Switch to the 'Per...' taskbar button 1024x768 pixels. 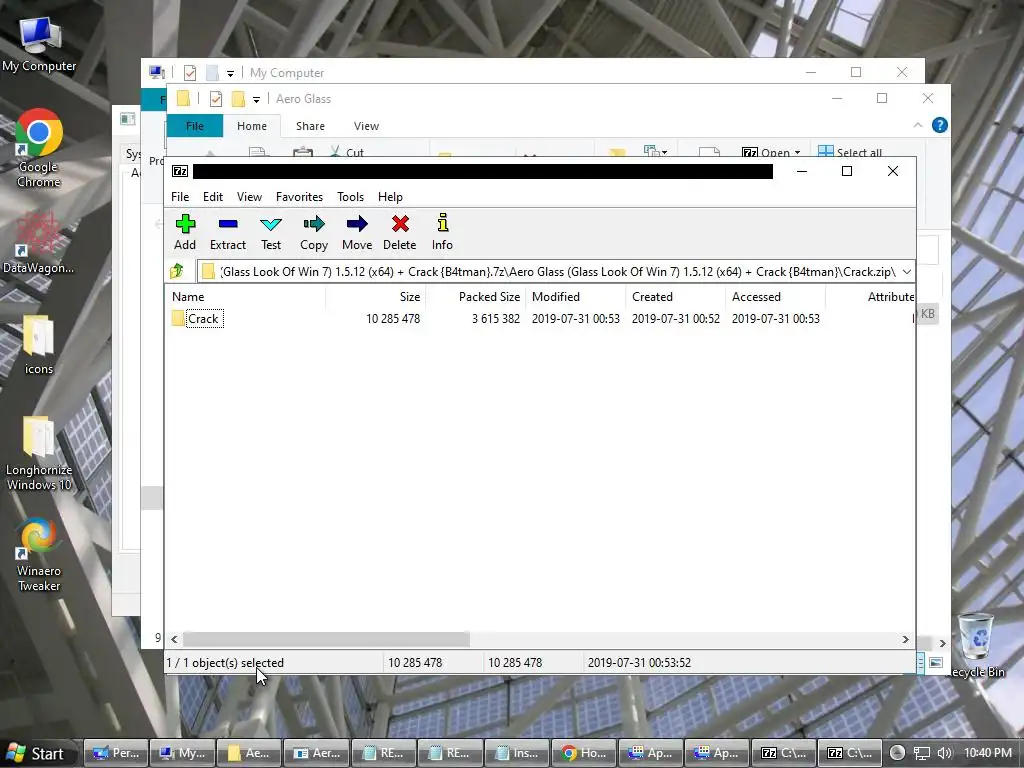[x=116, y=753]
